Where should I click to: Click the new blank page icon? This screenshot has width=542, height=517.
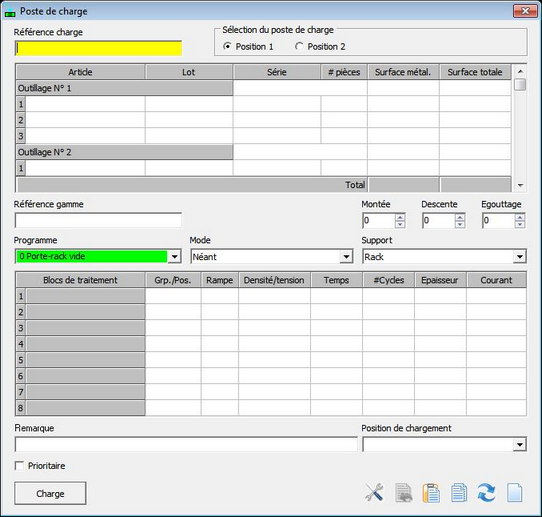click(514, 492)
